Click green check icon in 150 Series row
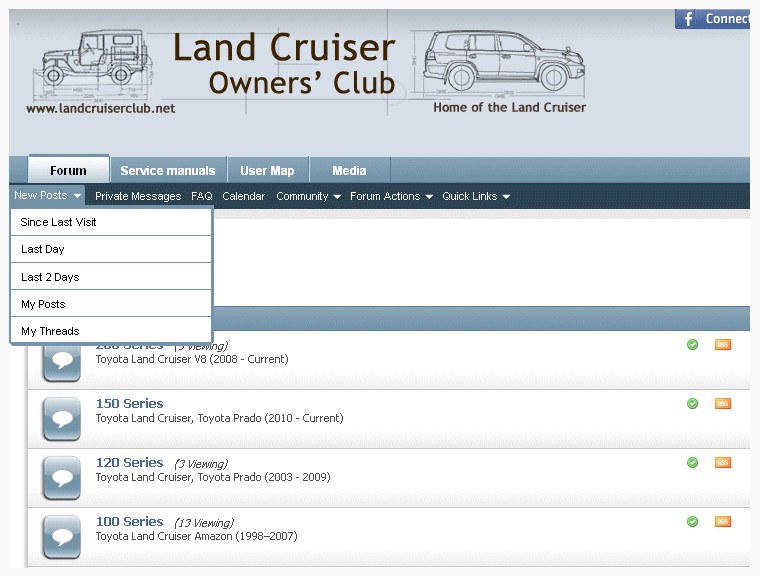Image resolution: width=760 pixels, height=576 pixels. point(693,403)
